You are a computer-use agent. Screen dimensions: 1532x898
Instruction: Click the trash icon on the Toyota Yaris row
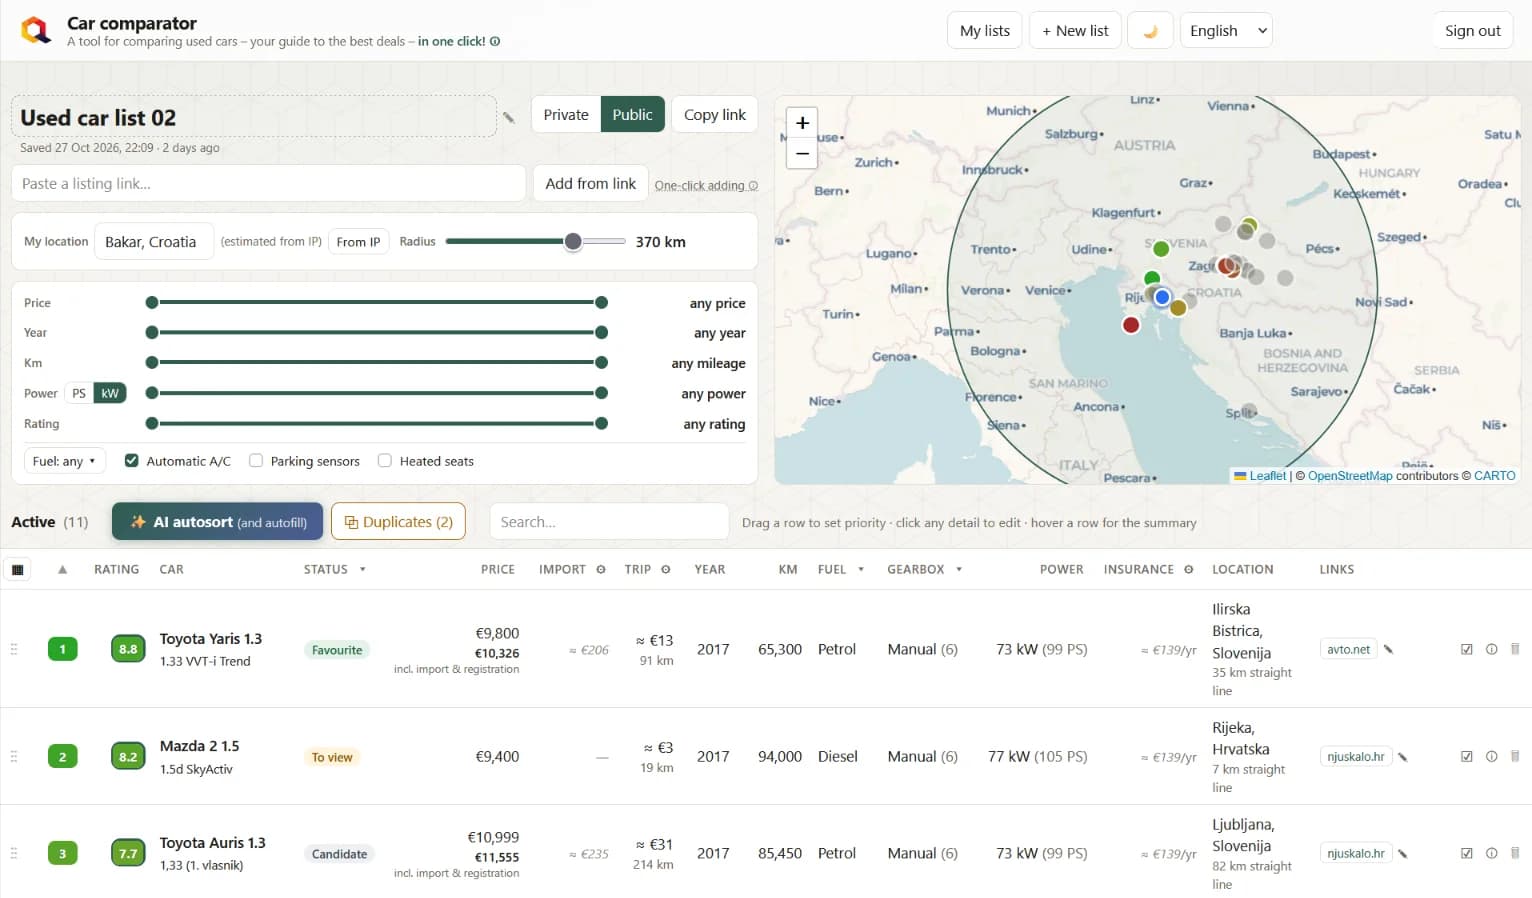pyautogui.click(x=1515, y=649)
